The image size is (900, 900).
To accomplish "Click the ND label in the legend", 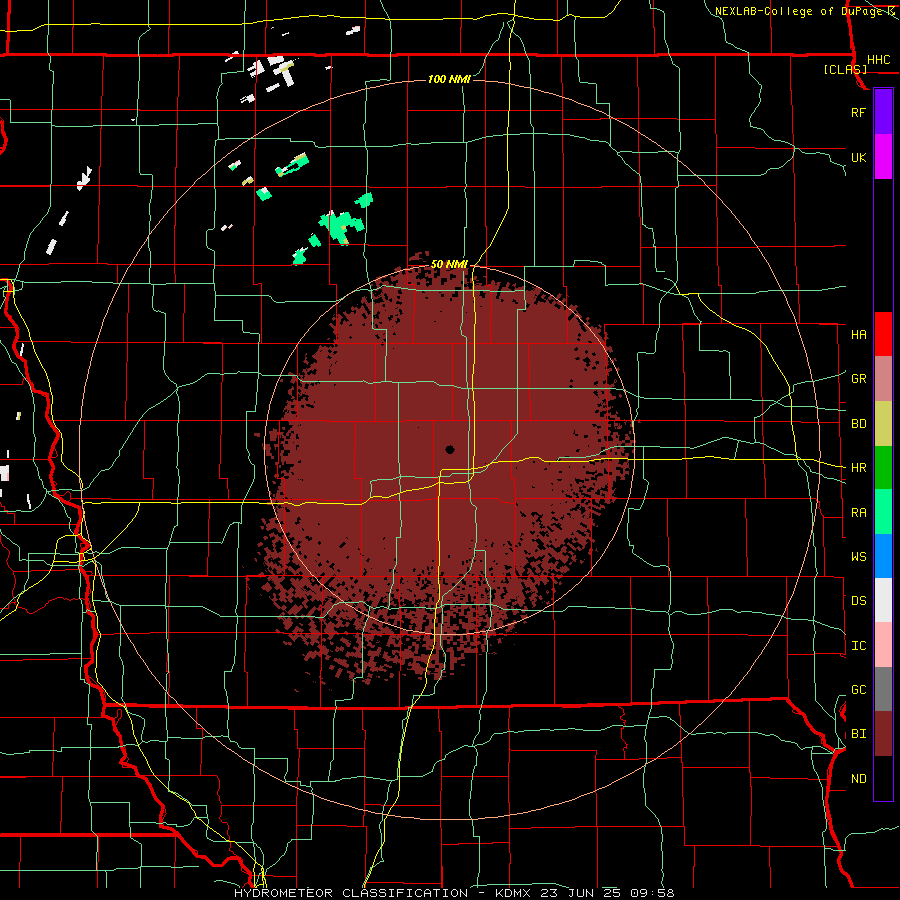I will [x=858, y=779].
